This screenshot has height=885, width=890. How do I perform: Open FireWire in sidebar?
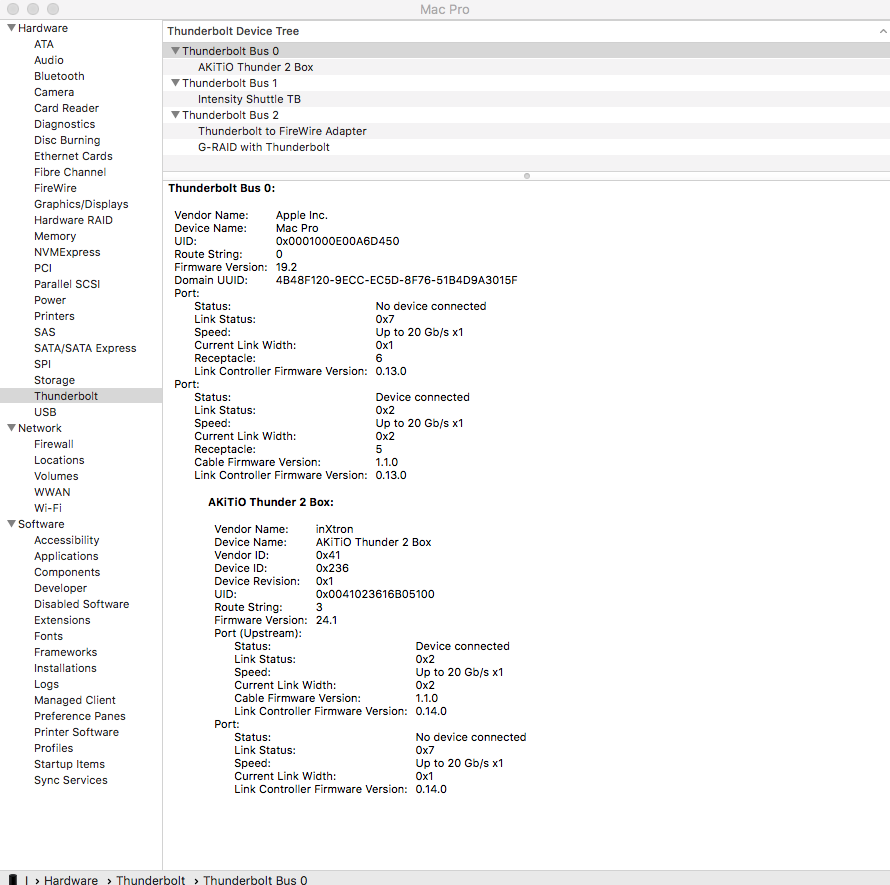coord(55,188)
